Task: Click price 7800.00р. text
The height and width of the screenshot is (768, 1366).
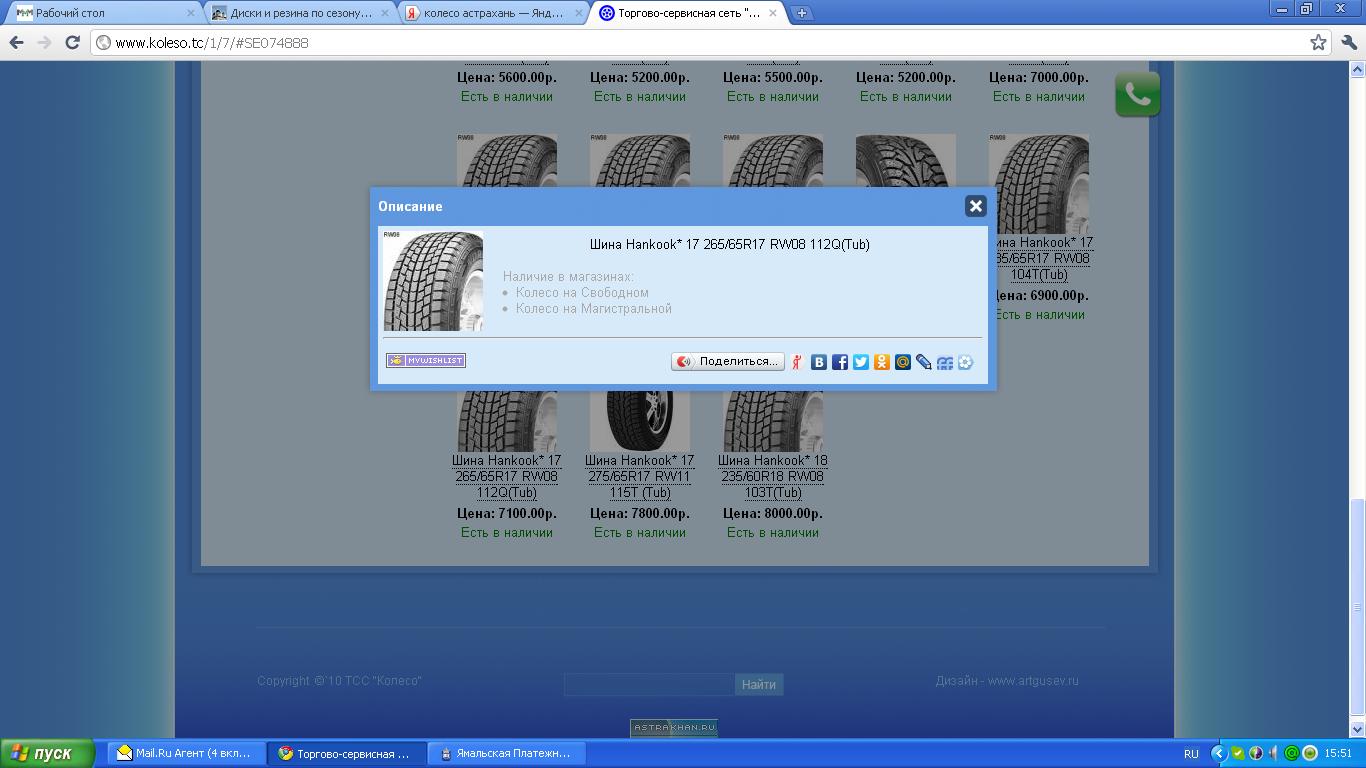Action: (640, 513)
